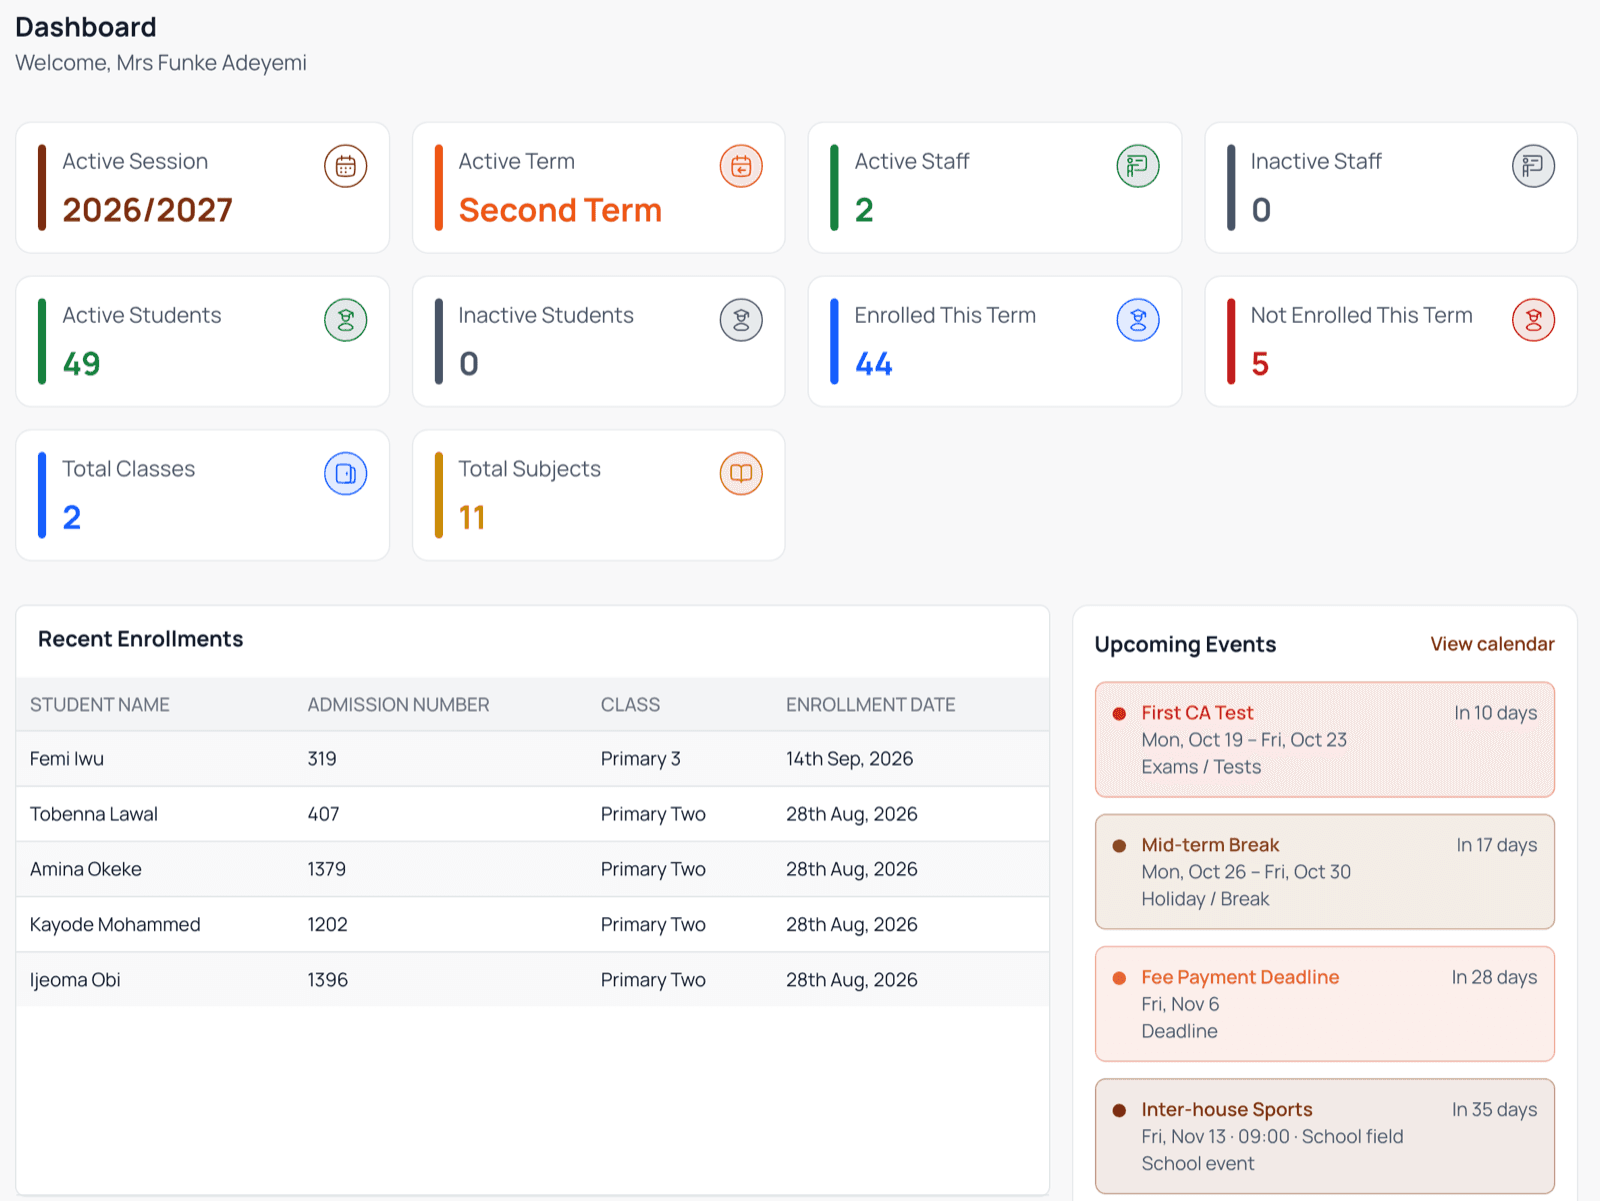The image size is (1600, 1201).
Task: Click the Inactive Staff presenter icon
Action: point(1533,166)
